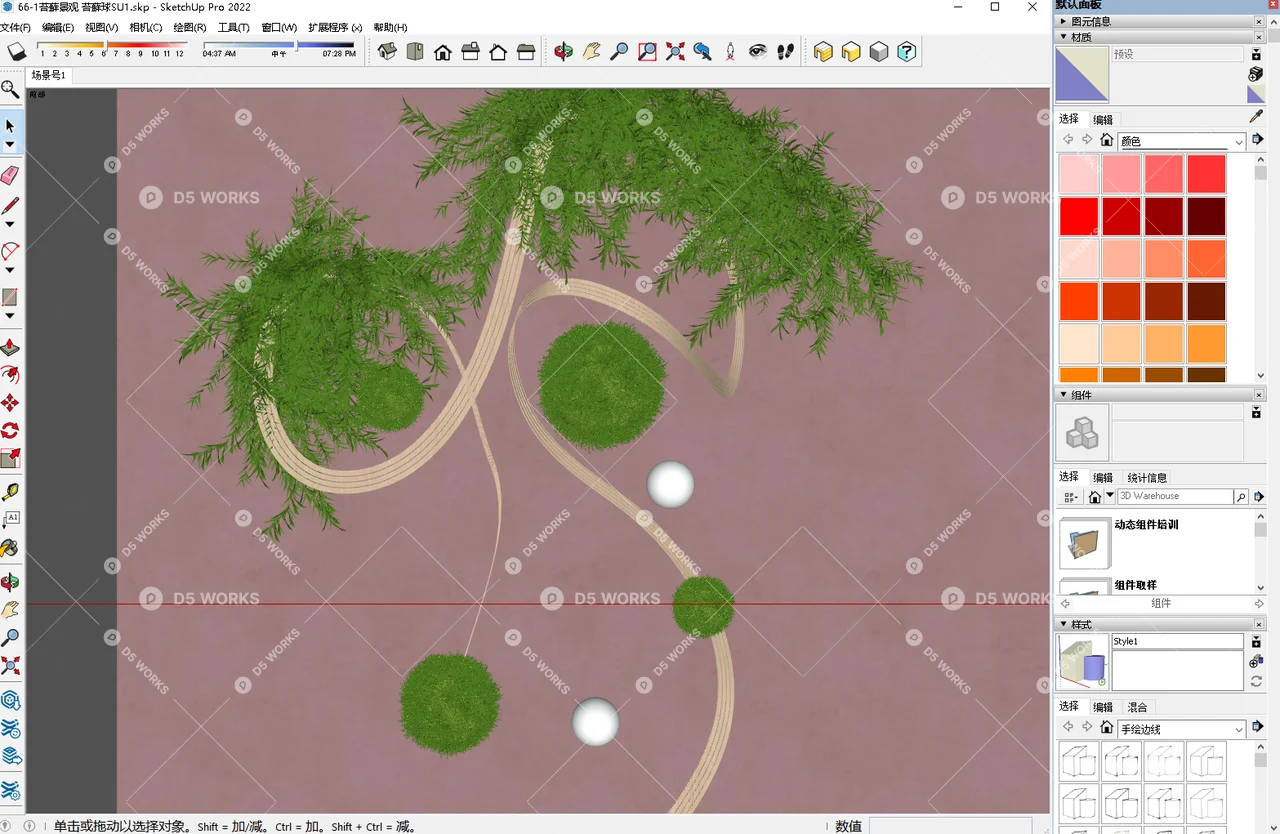Select the Rotate tool in the left toolbar

(13, 430)
